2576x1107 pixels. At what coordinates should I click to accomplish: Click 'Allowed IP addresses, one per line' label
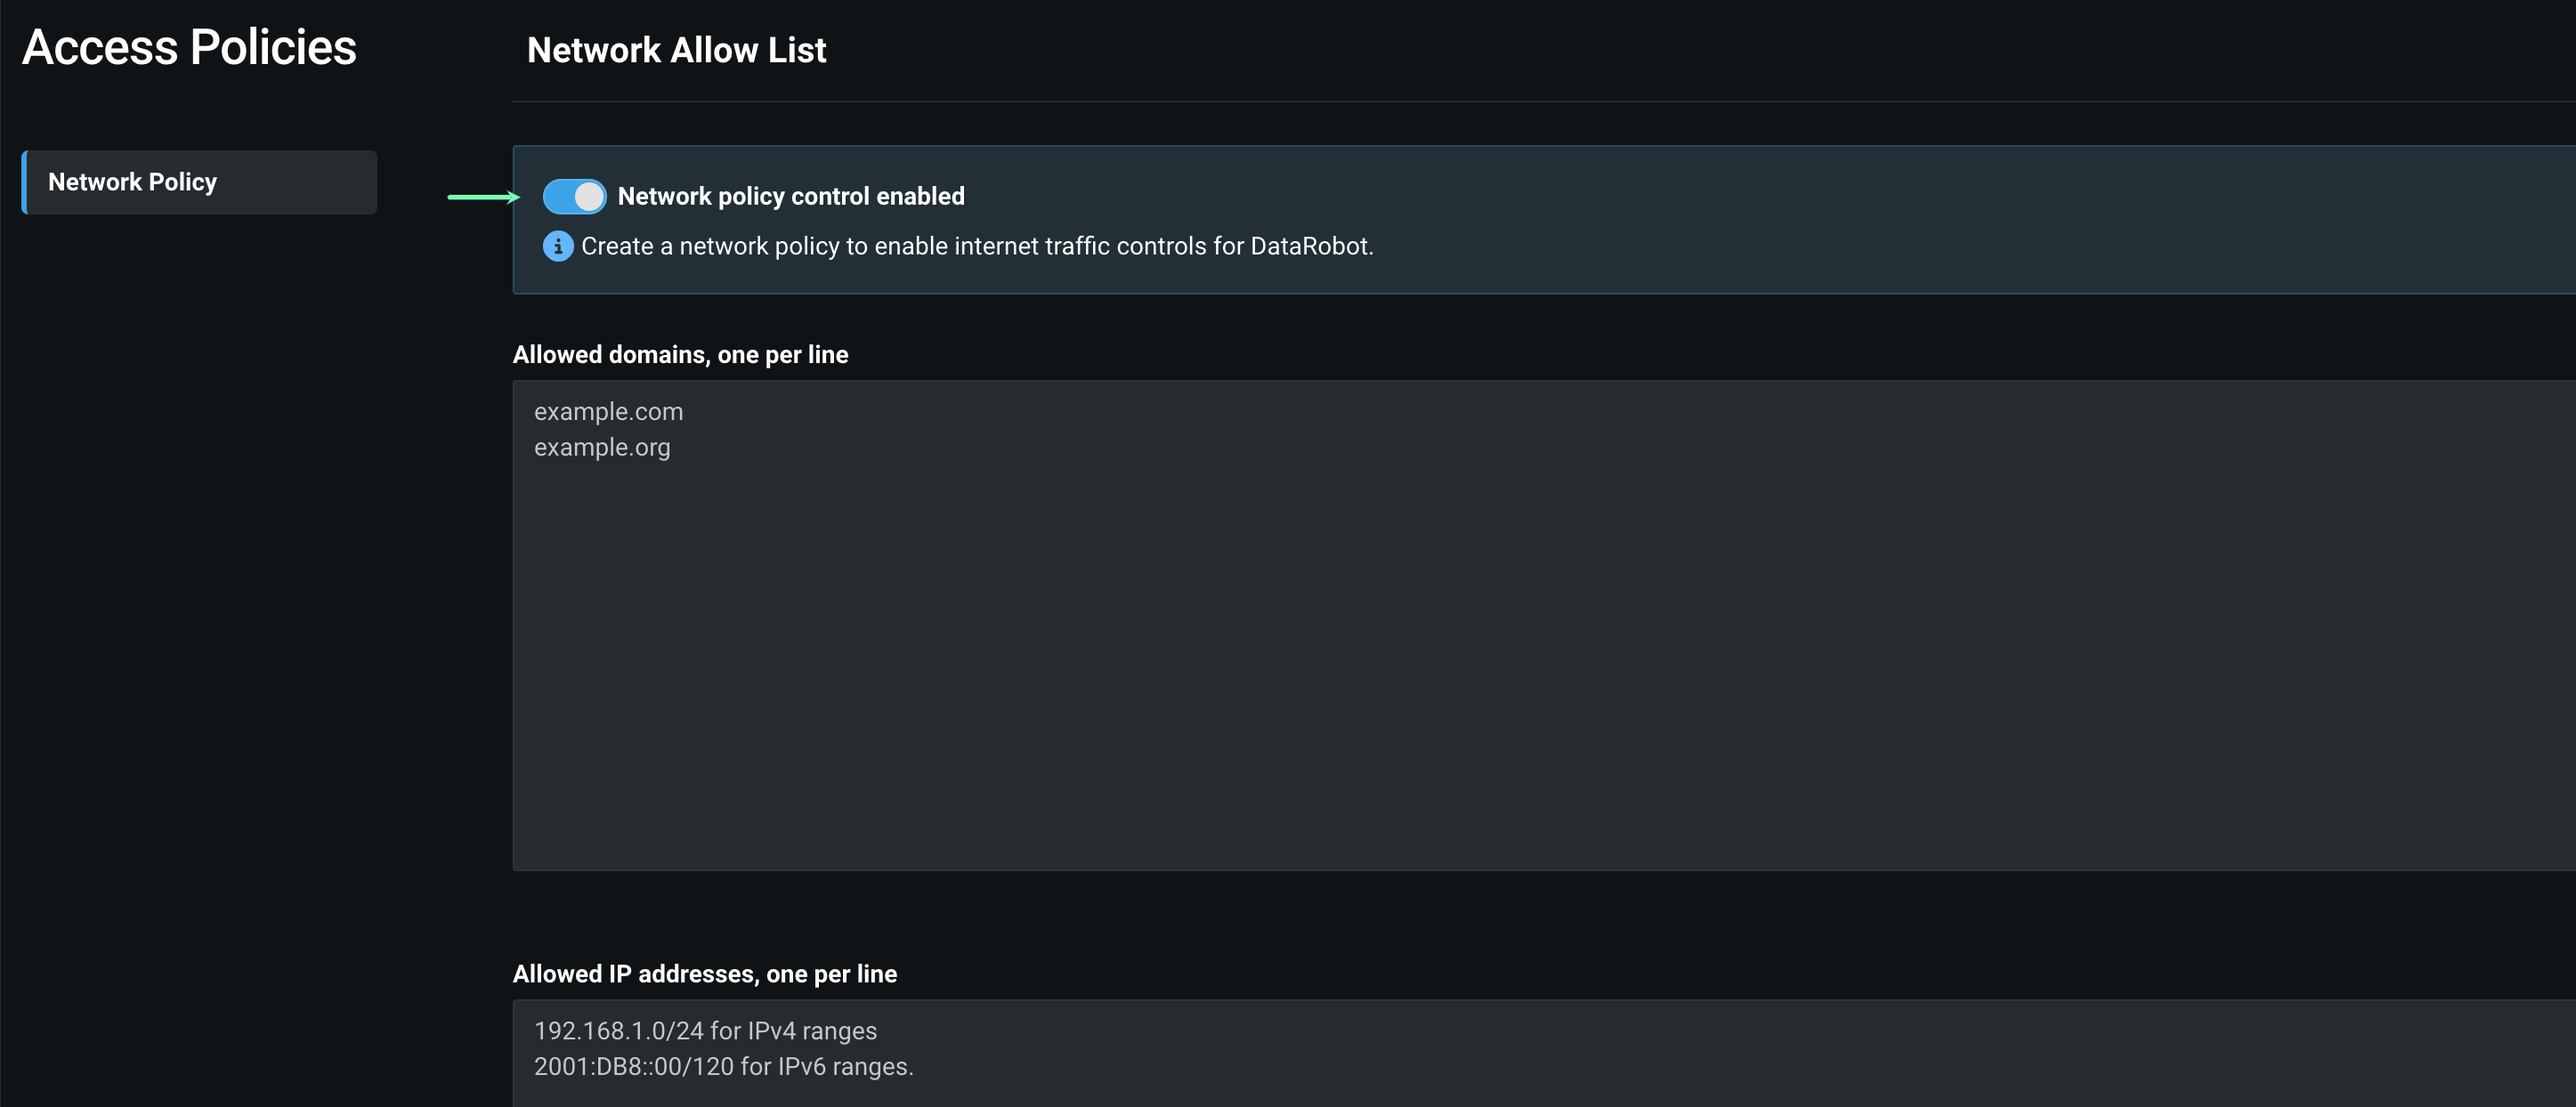[704, 974]
